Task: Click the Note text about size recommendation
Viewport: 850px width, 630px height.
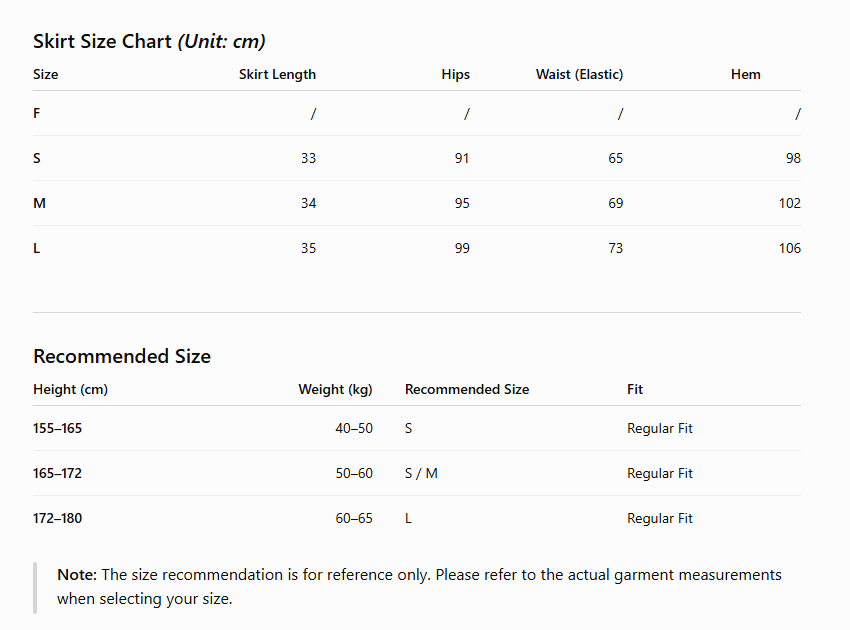Action: 419,587
